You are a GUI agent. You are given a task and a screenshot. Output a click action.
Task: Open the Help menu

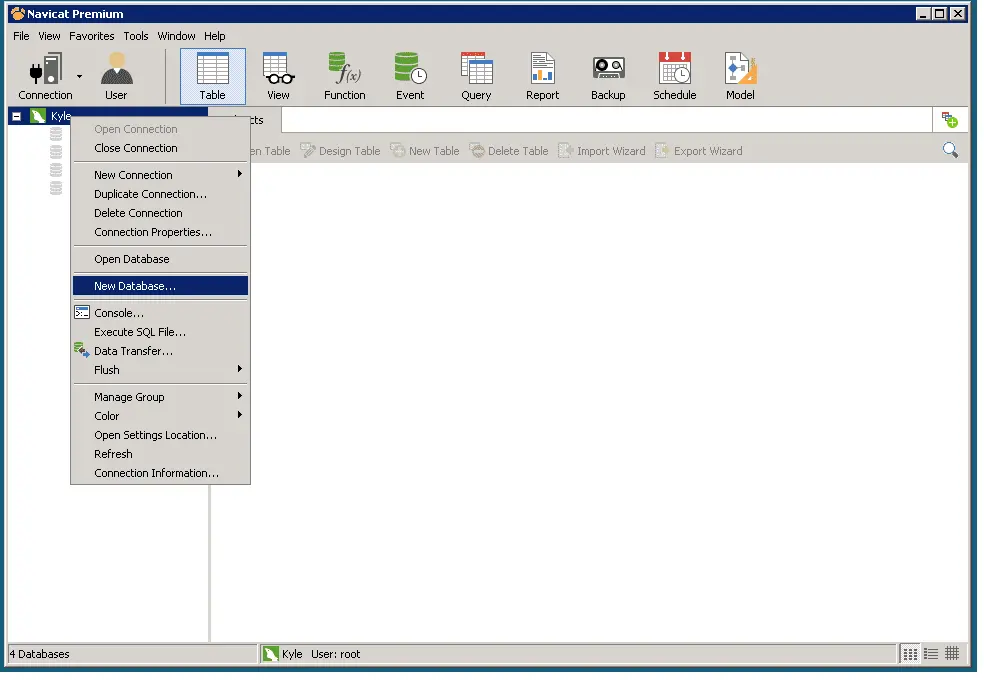[215, 36]
